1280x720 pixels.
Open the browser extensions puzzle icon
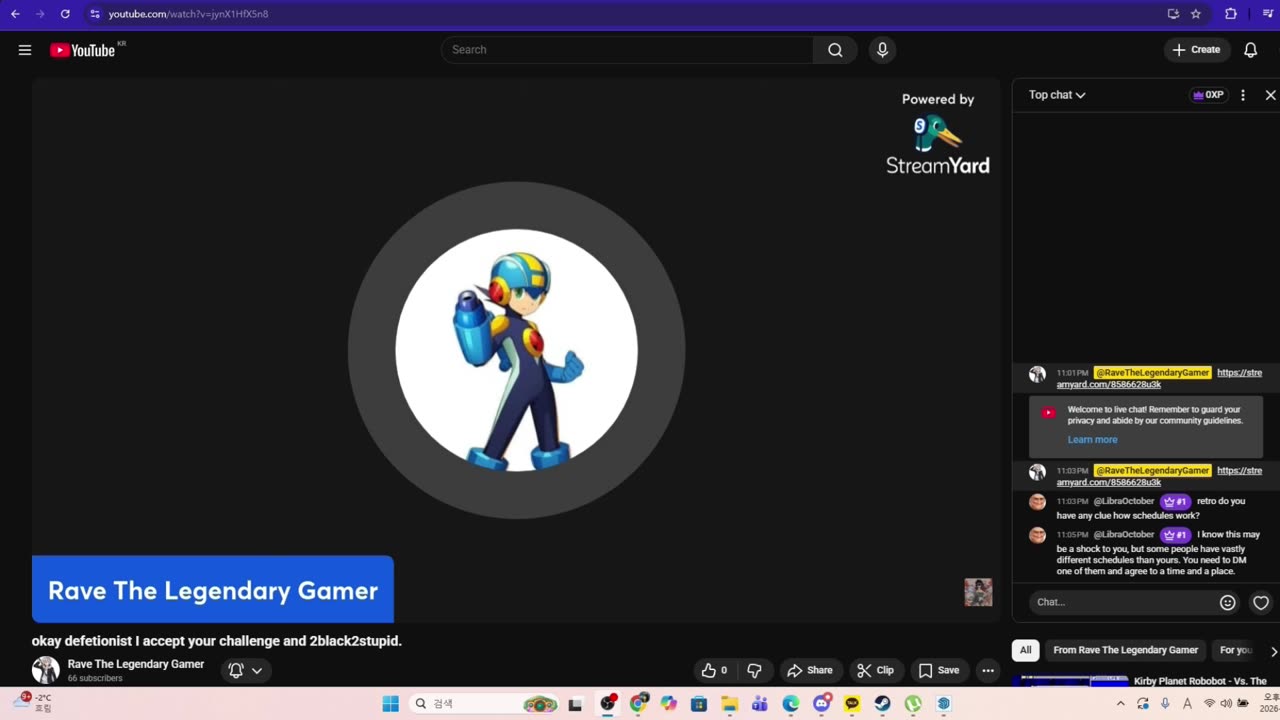click(x=1231, y=14)
